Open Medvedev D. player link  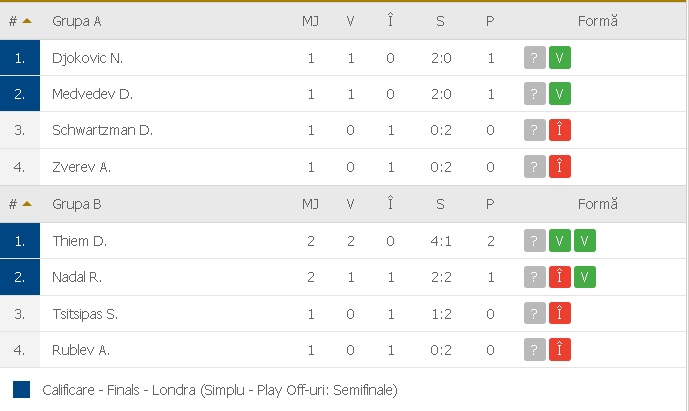coord(93,94)
